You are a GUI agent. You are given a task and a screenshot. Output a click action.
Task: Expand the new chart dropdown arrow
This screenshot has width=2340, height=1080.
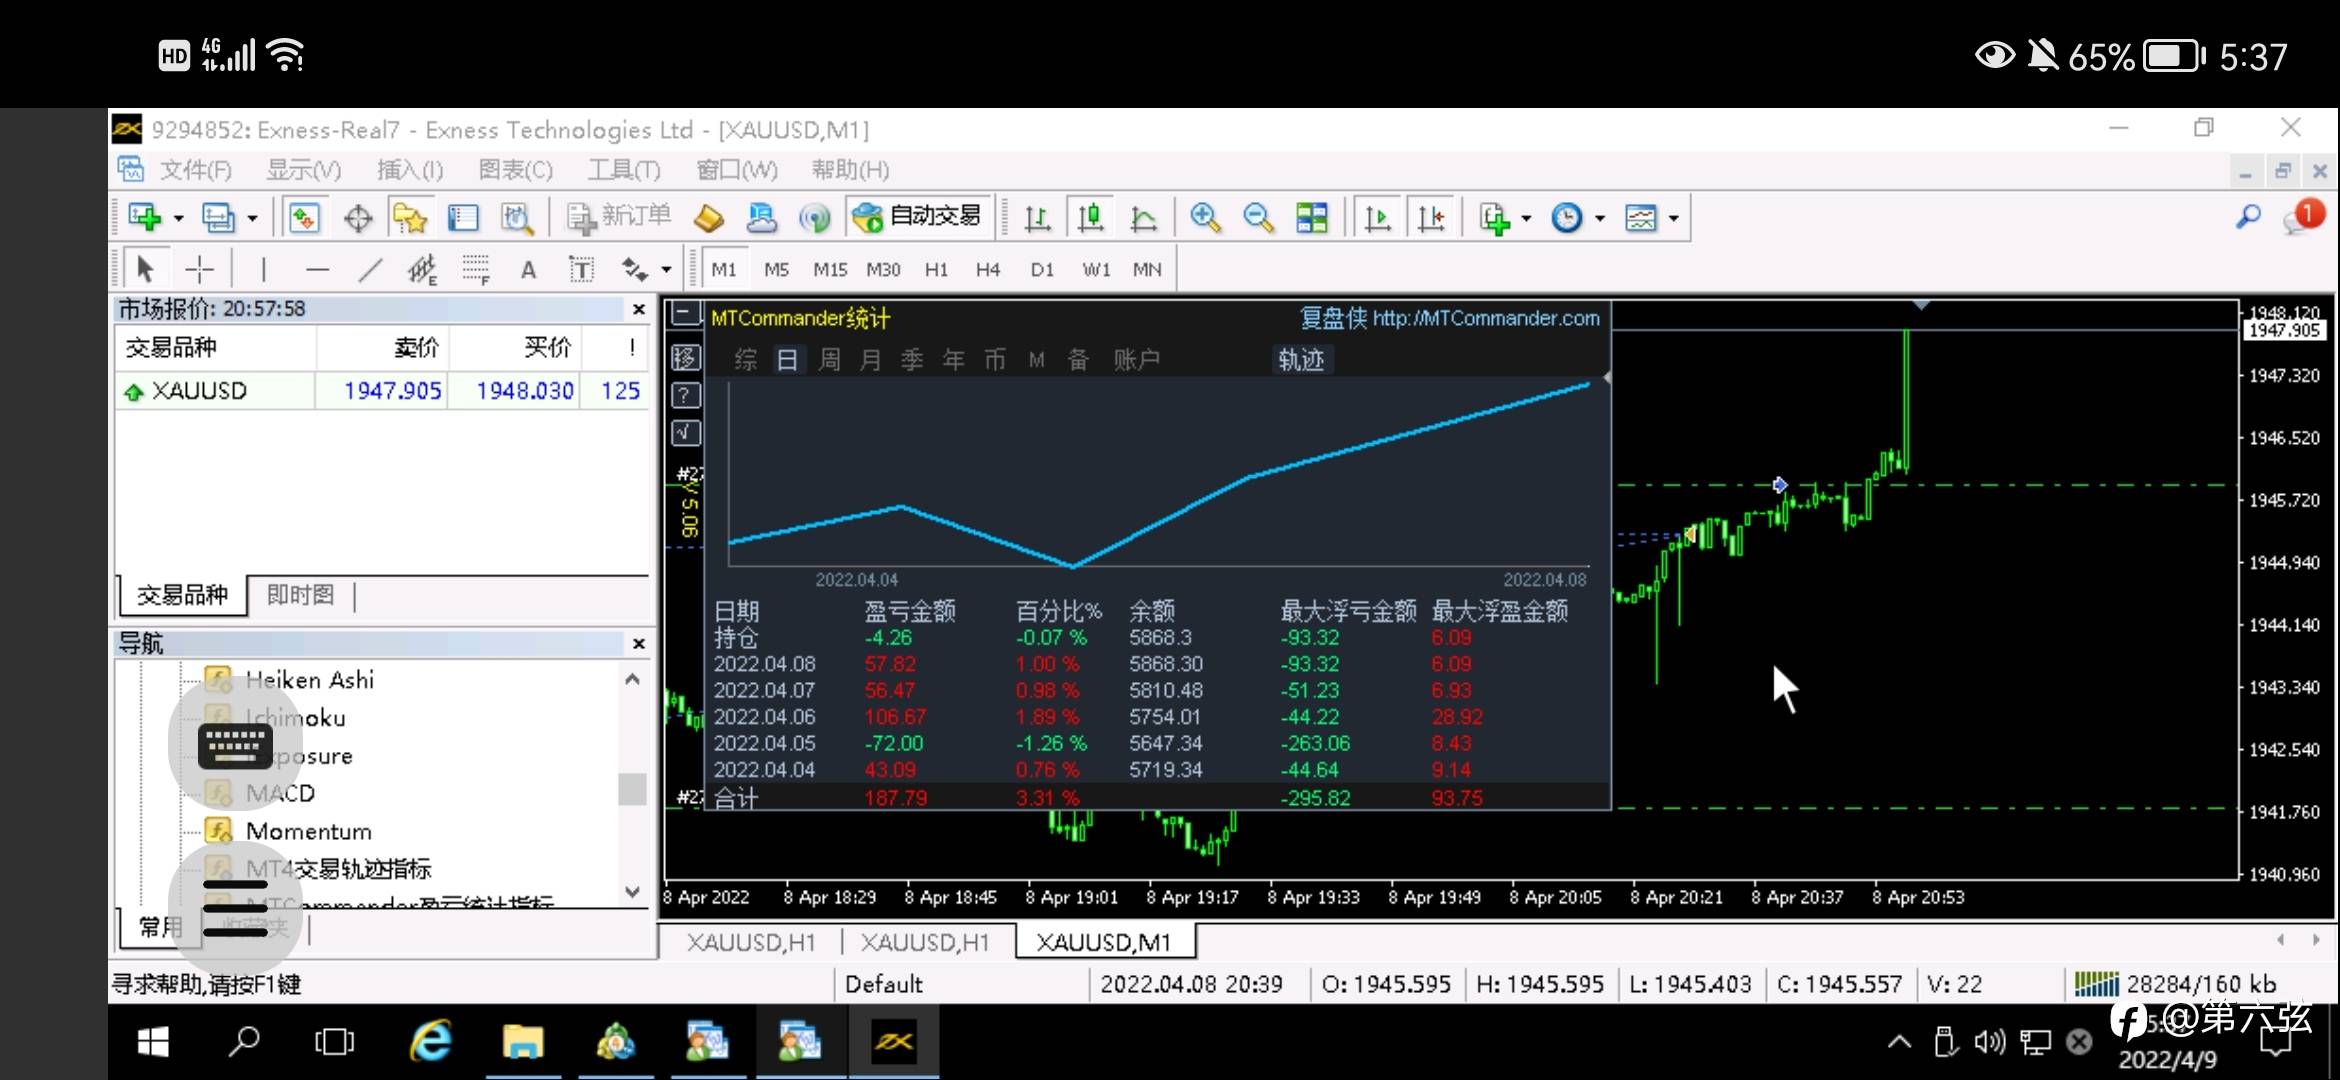(x=178, y=218)
